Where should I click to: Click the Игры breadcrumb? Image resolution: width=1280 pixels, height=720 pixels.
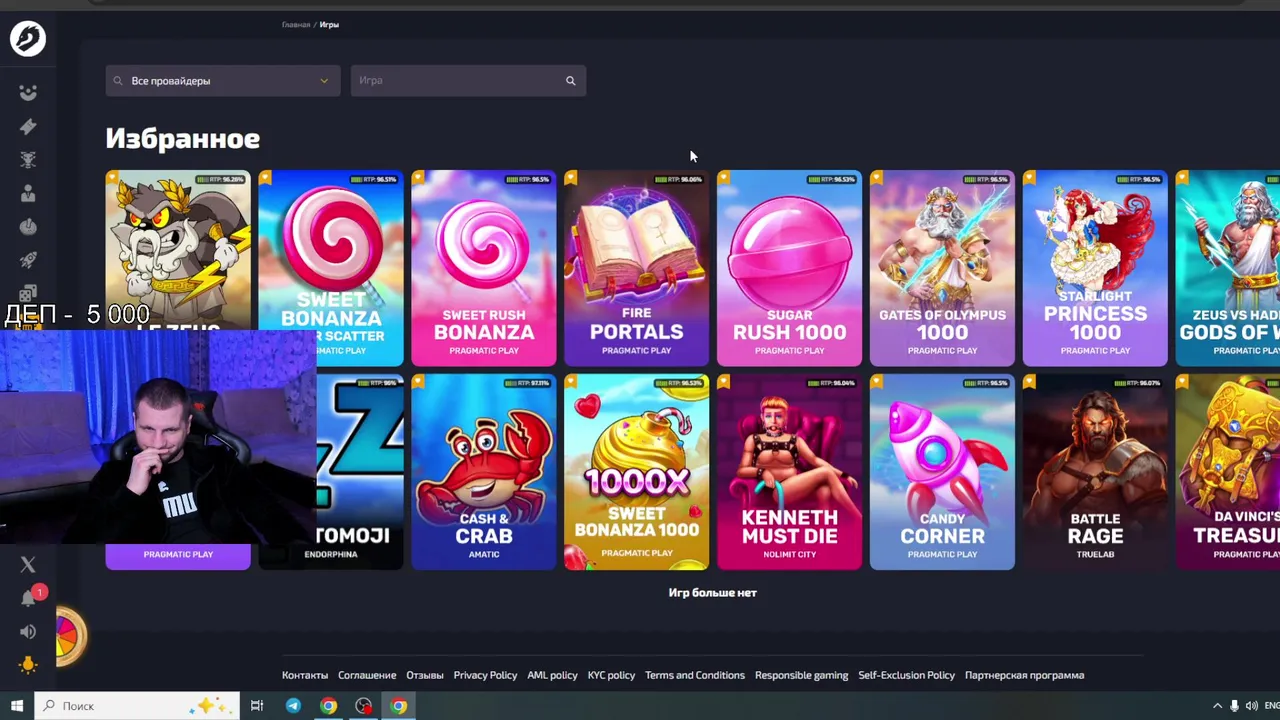click(x=329, y=25)
